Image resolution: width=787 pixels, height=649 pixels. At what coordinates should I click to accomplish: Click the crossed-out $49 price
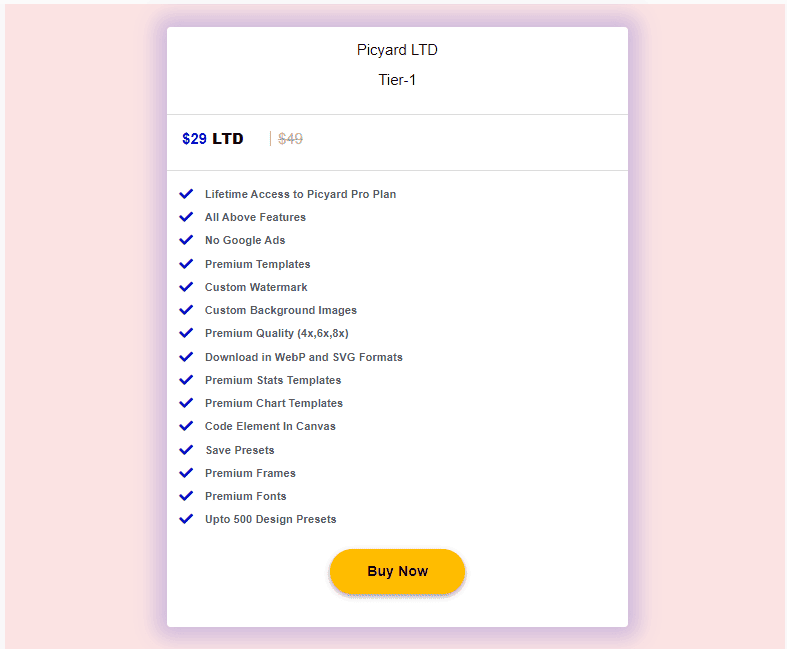pyautogui.click(x=290, y=139)
